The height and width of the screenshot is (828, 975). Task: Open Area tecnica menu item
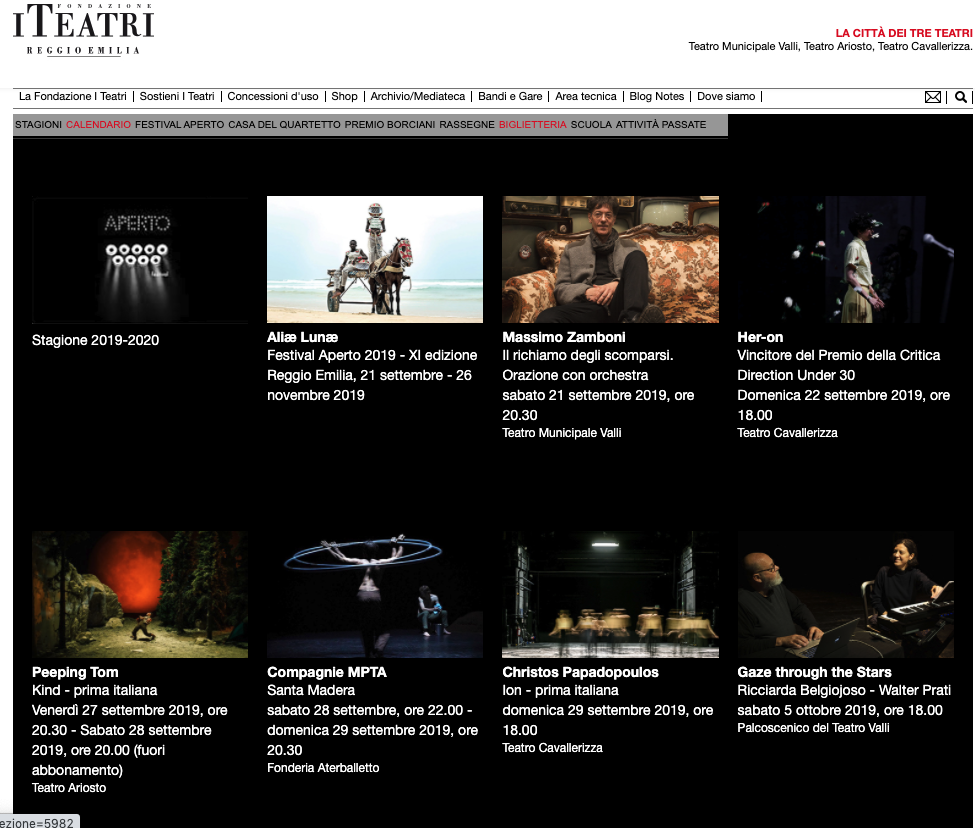pos(586,96)
